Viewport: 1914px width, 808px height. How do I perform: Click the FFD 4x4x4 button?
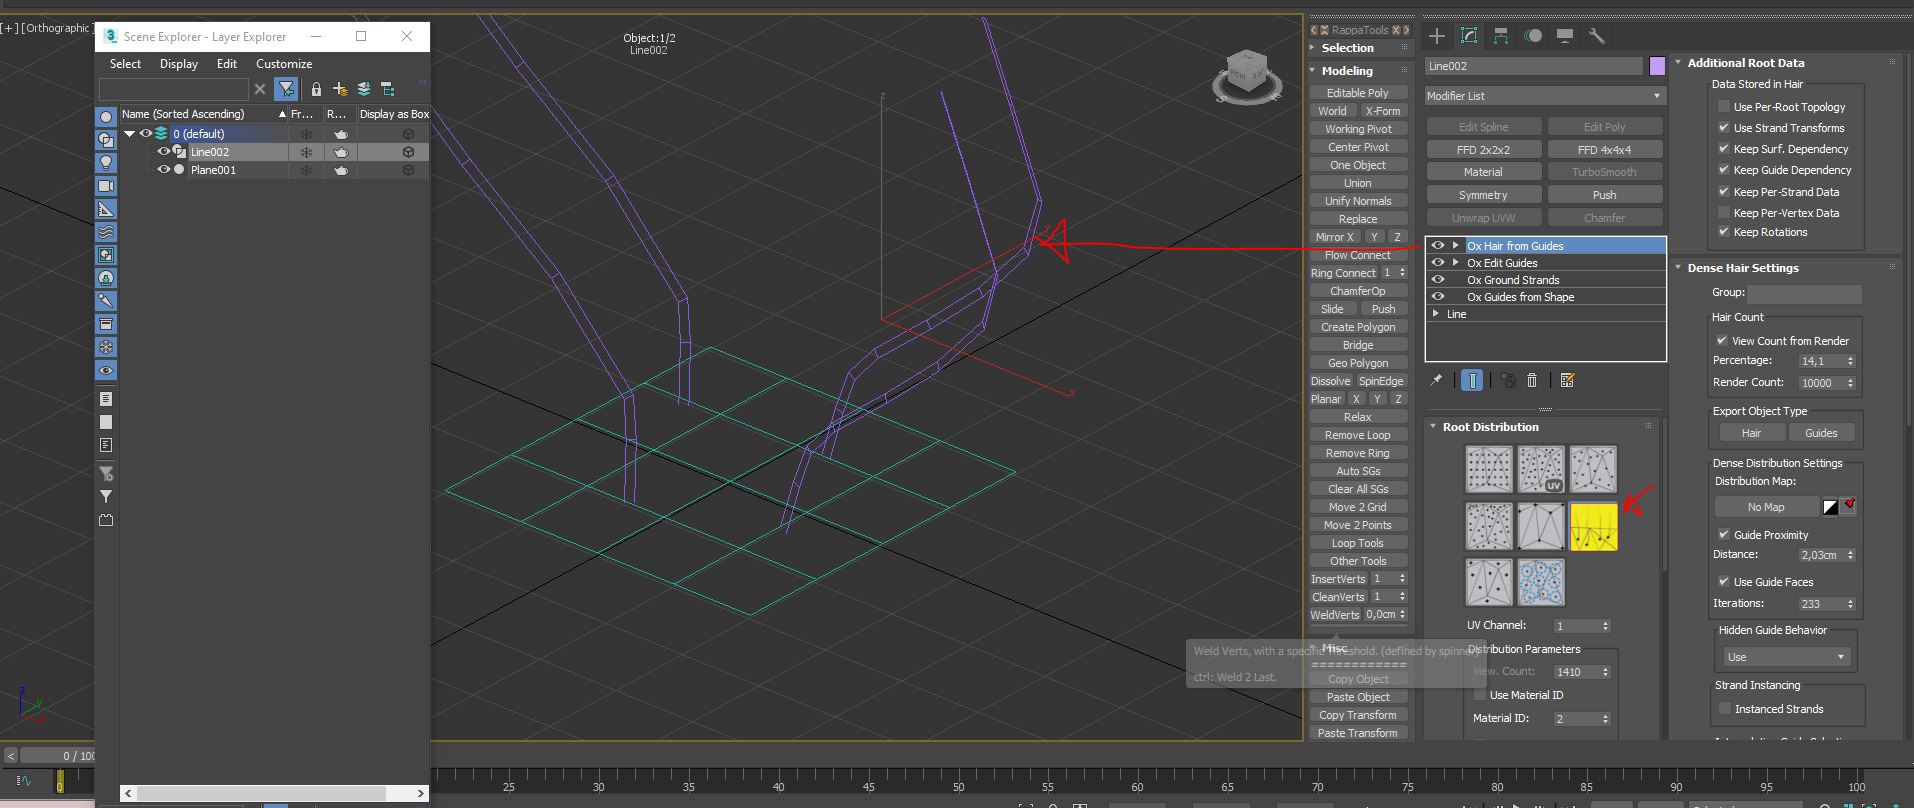point(1604,150)
